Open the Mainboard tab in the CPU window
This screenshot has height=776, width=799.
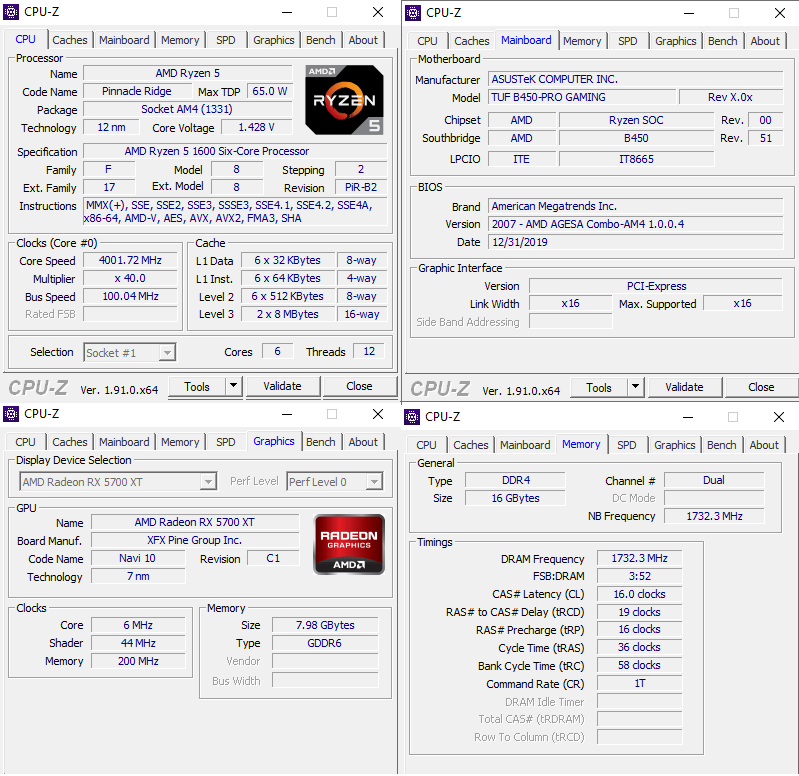pyautogui.click(x=124, y=40)
